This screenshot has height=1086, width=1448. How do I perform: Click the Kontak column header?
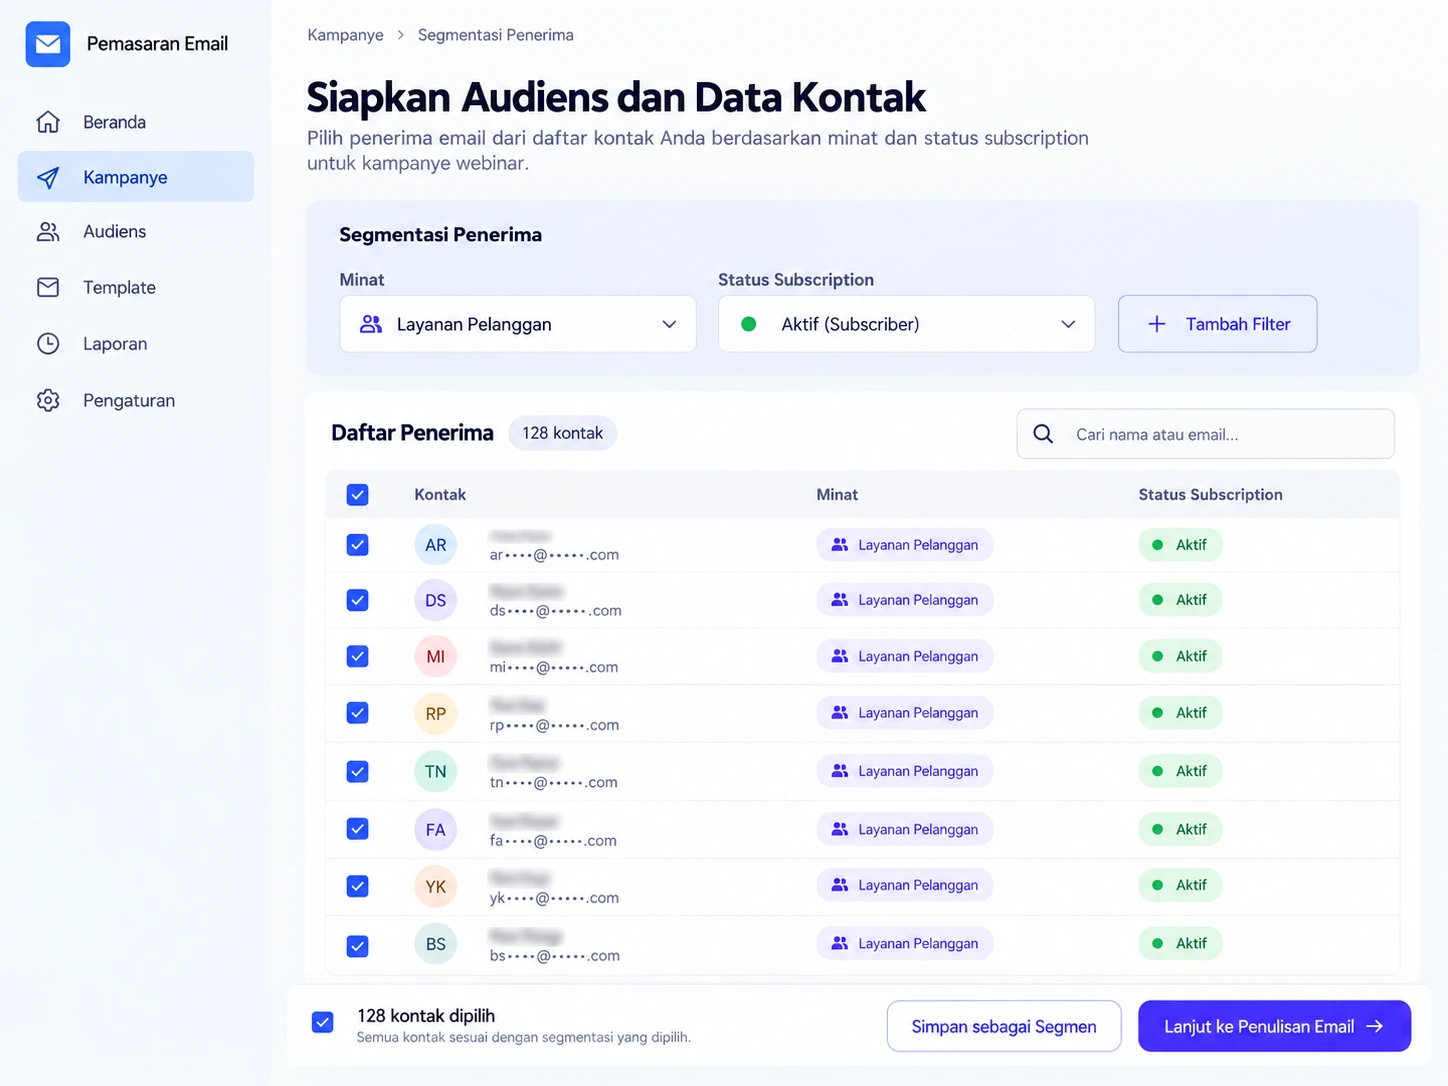440,495
